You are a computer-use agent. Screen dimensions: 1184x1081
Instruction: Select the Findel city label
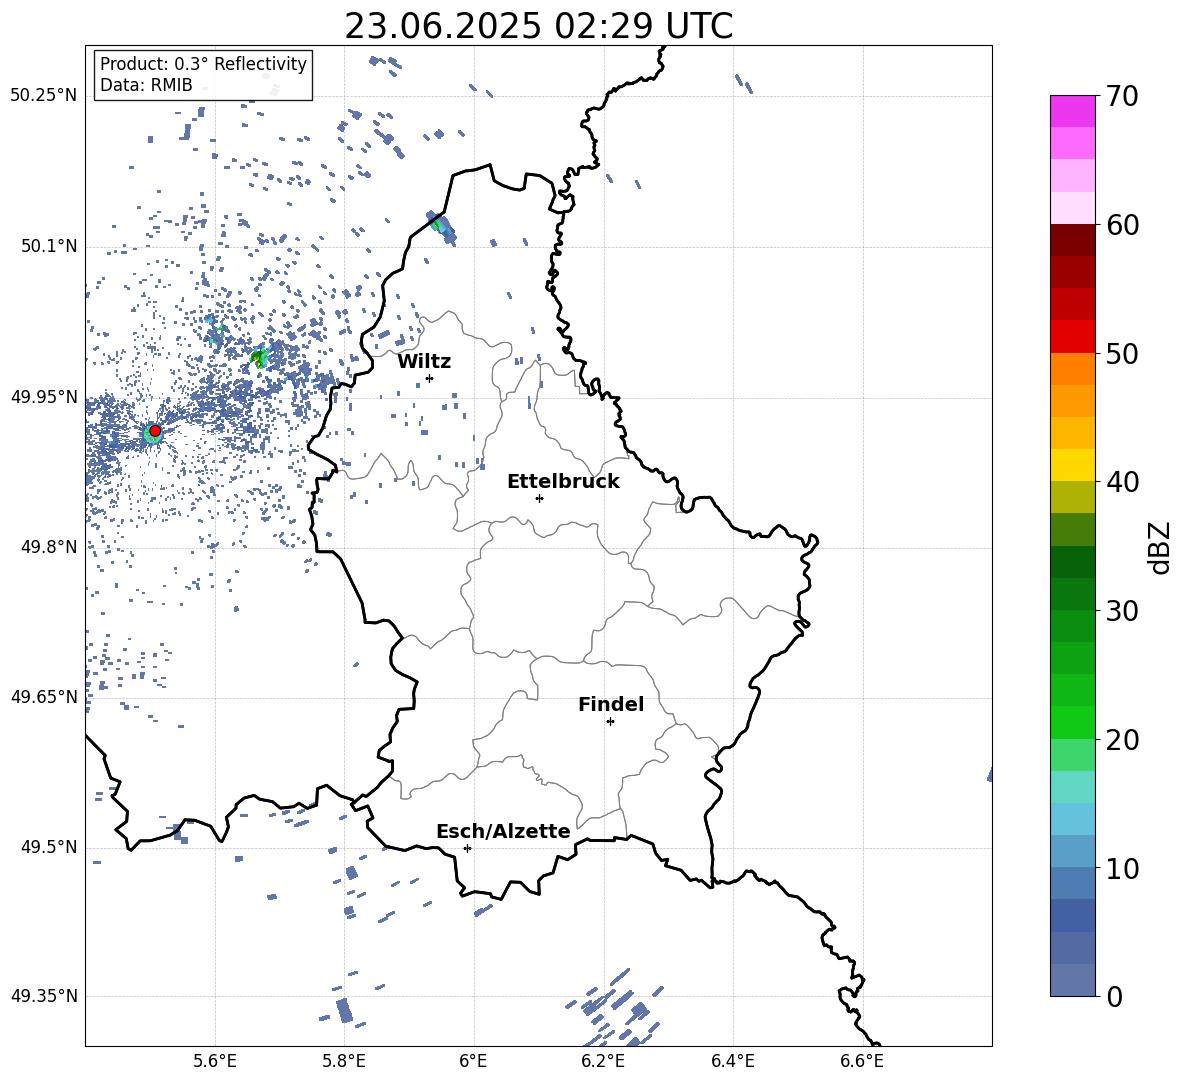point(611,704)
